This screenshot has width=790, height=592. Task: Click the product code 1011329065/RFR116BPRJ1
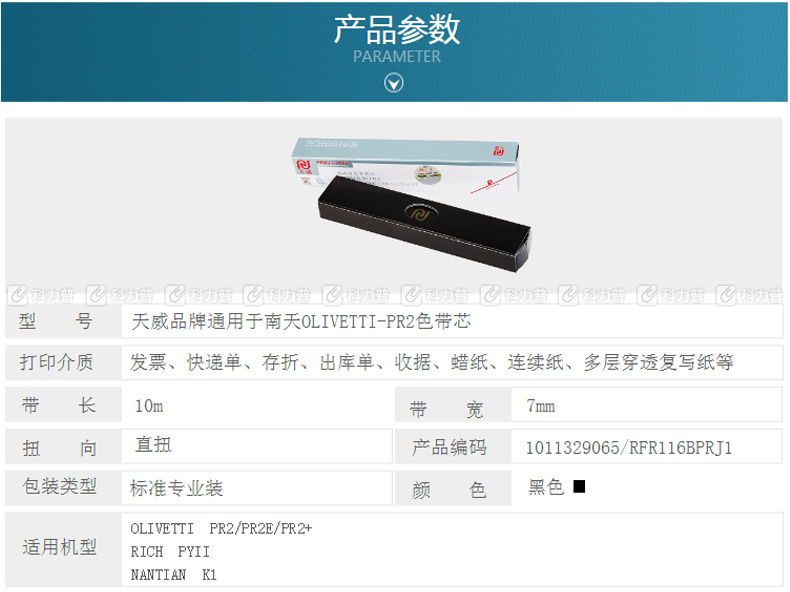[x=629, y=447]
